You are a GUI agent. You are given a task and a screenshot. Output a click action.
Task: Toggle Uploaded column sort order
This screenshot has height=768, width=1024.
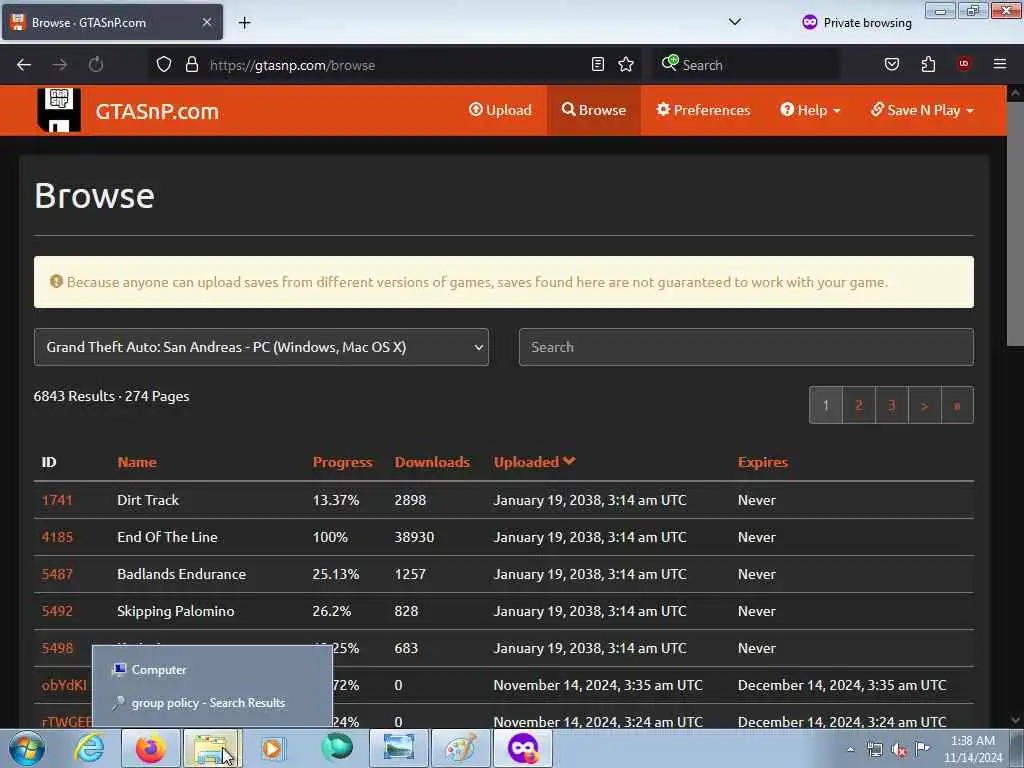[x=534, y=462]
